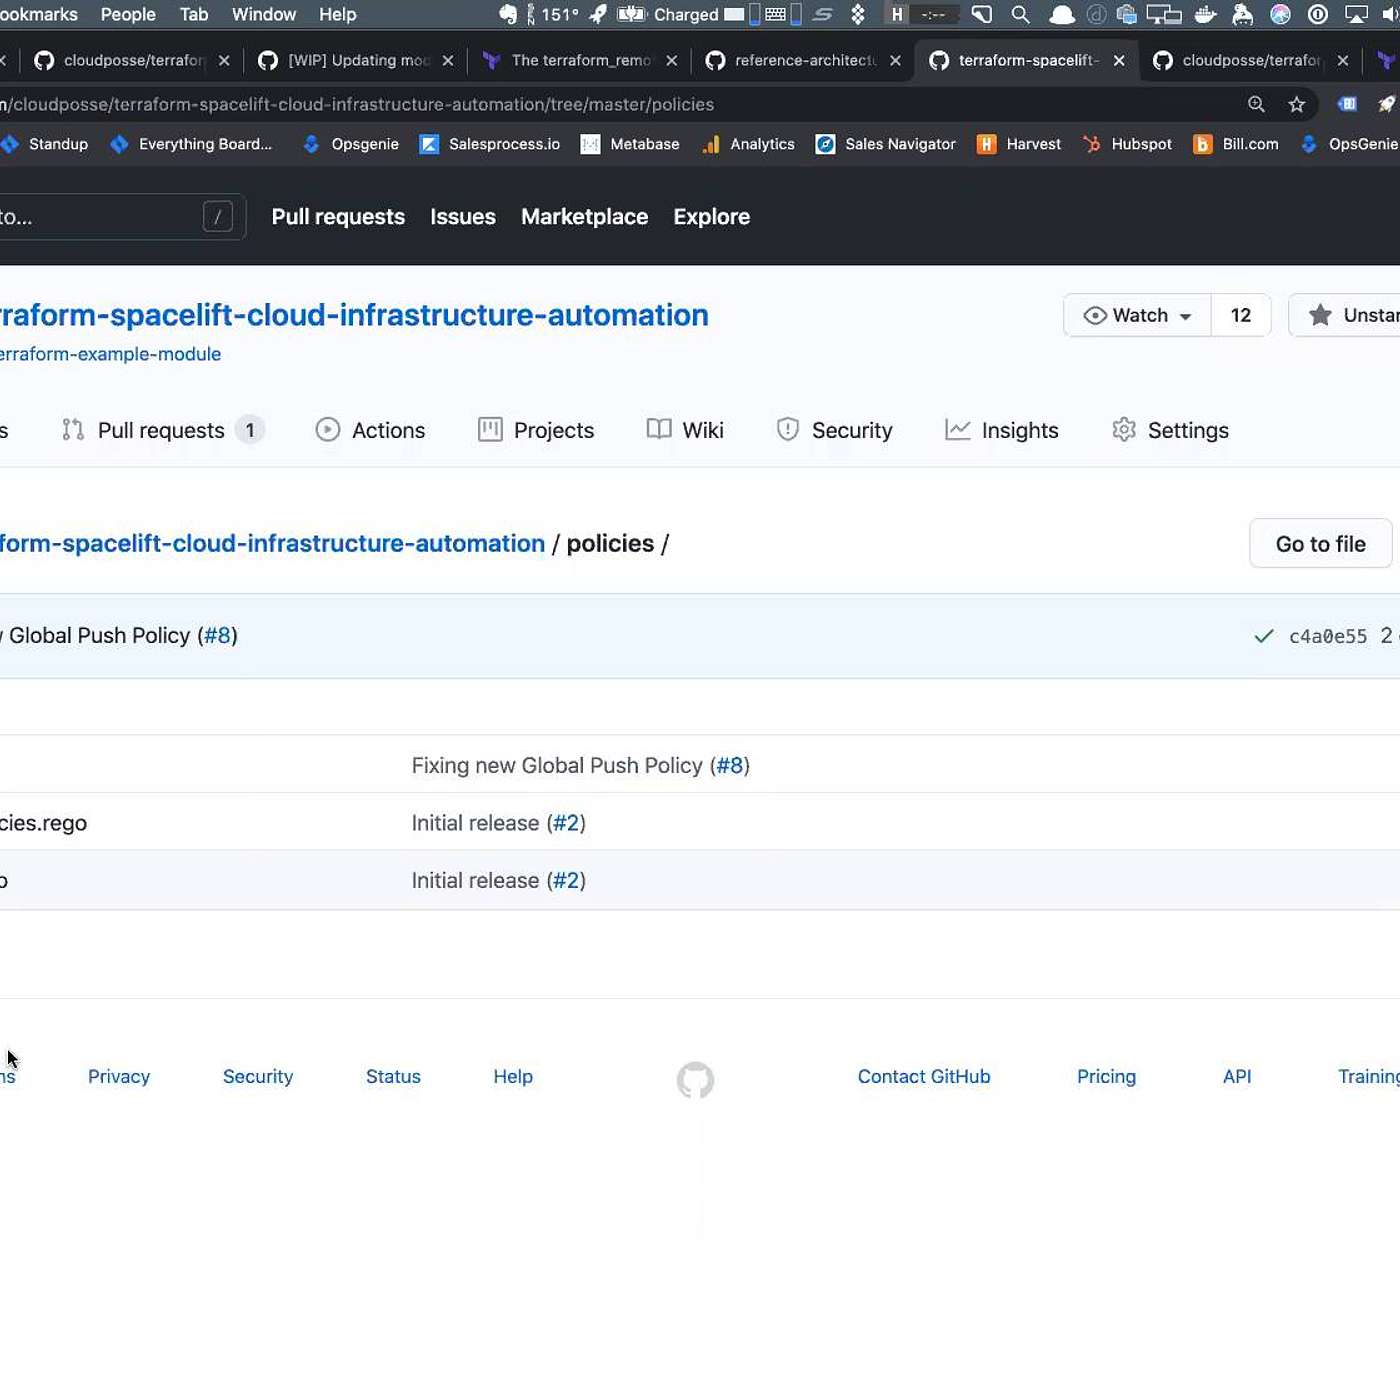The height and width of the screenshot is (1400, 1400).
Task: Open the Evernote menu bar icon
Action: click(x=508, y=14)
